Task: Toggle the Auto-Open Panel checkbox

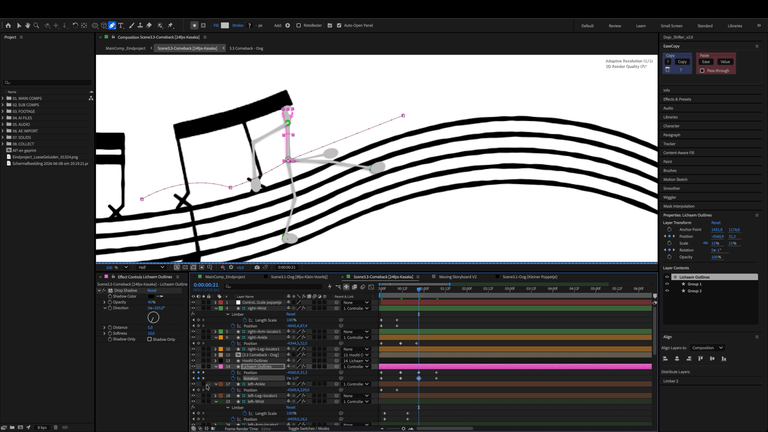Action: pos(339,25)
